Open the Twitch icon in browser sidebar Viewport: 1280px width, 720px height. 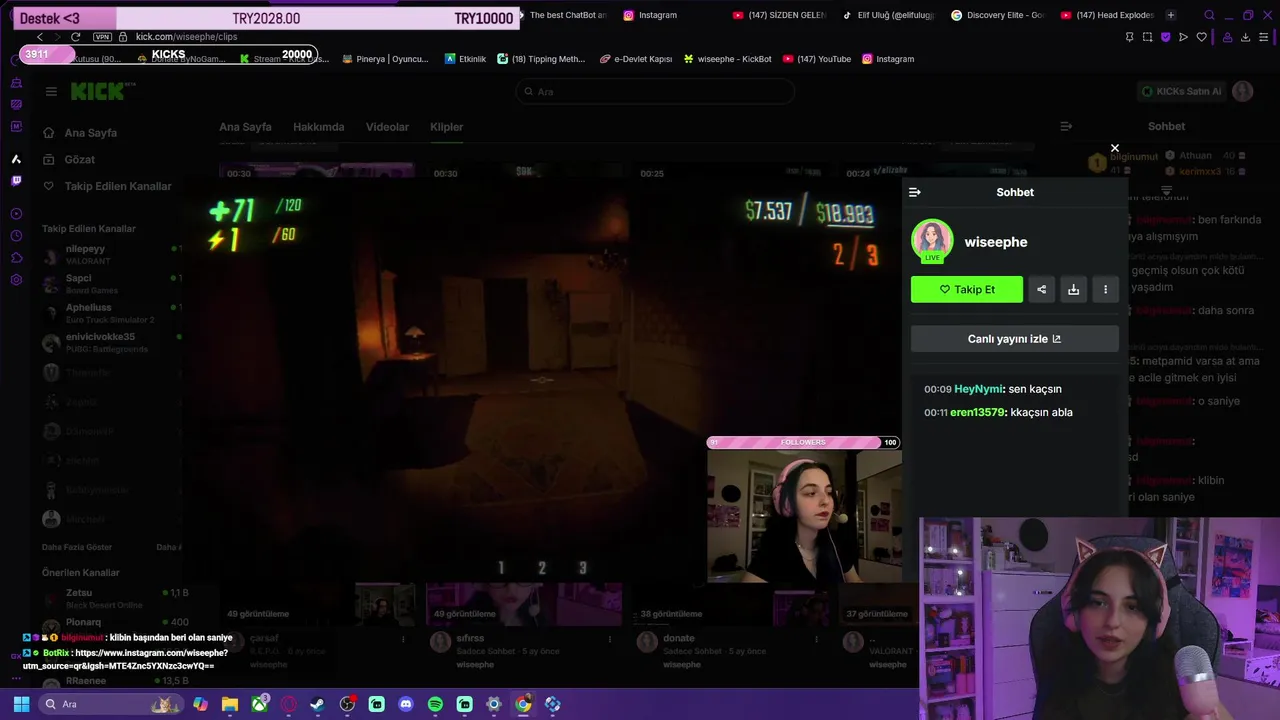click(x=16, y=181)
